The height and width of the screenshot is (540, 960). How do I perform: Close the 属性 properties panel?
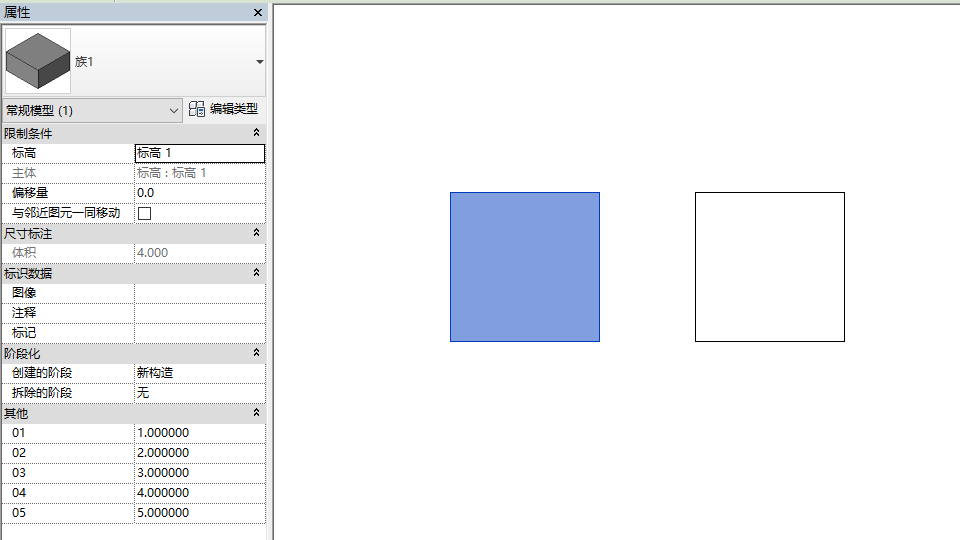tap(258, 12)
